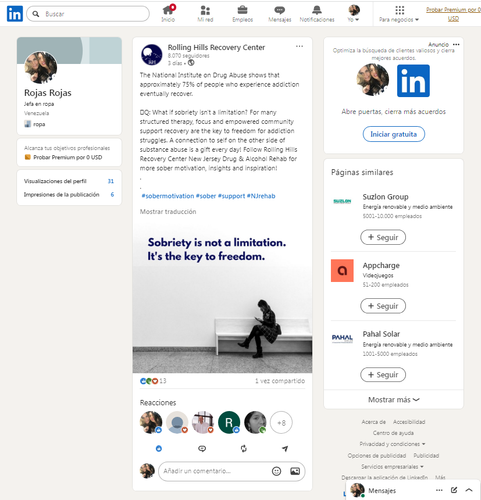
Task: Click the LinkedIn ad logo
Action: (413, 81)
